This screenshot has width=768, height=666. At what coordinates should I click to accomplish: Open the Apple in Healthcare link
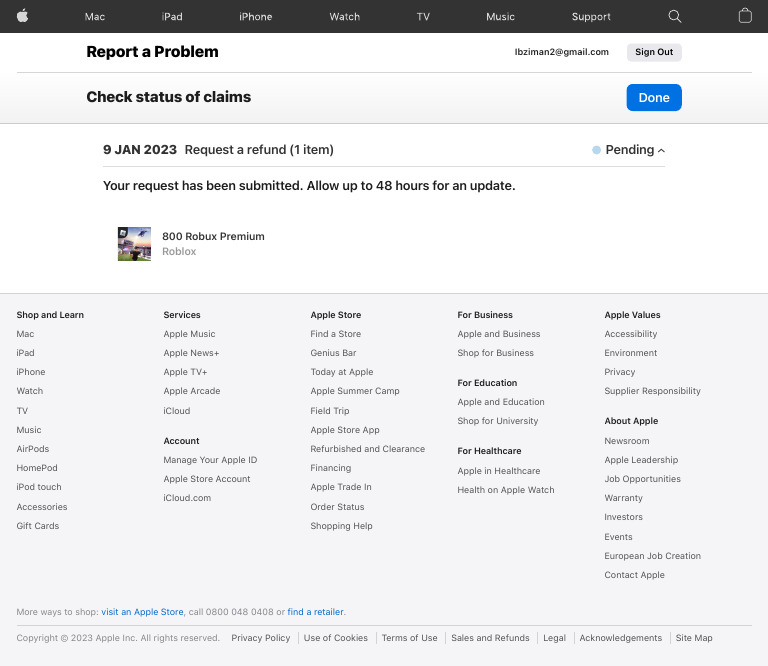(x=499, y=471)
